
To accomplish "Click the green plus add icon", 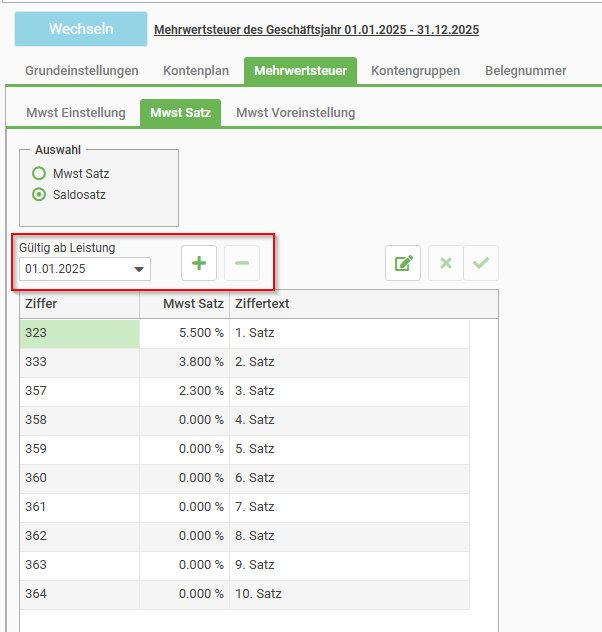I will [199, 263].
